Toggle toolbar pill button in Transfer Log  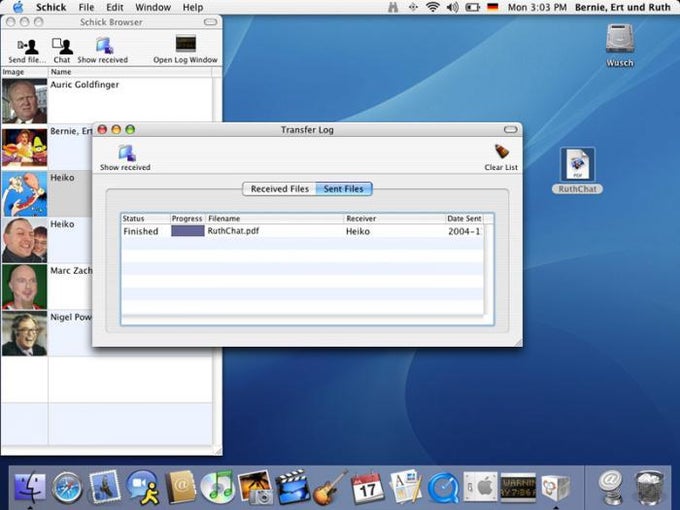510,130
